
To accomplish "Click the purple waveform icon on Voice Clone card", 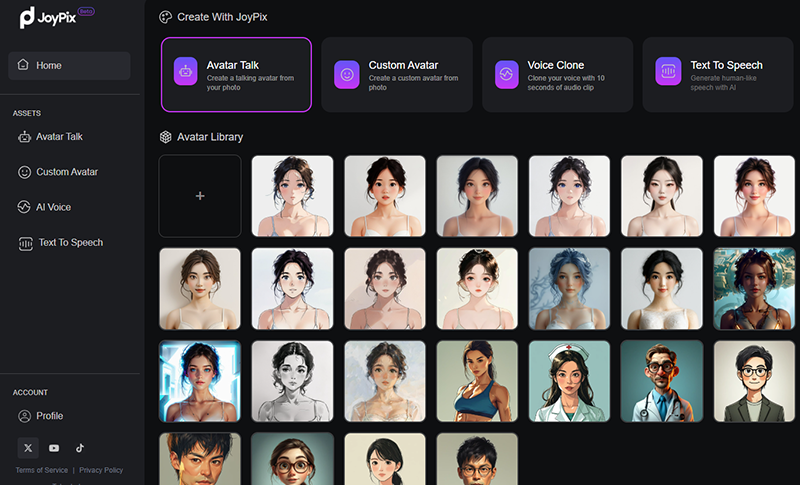I will [507, 74].
